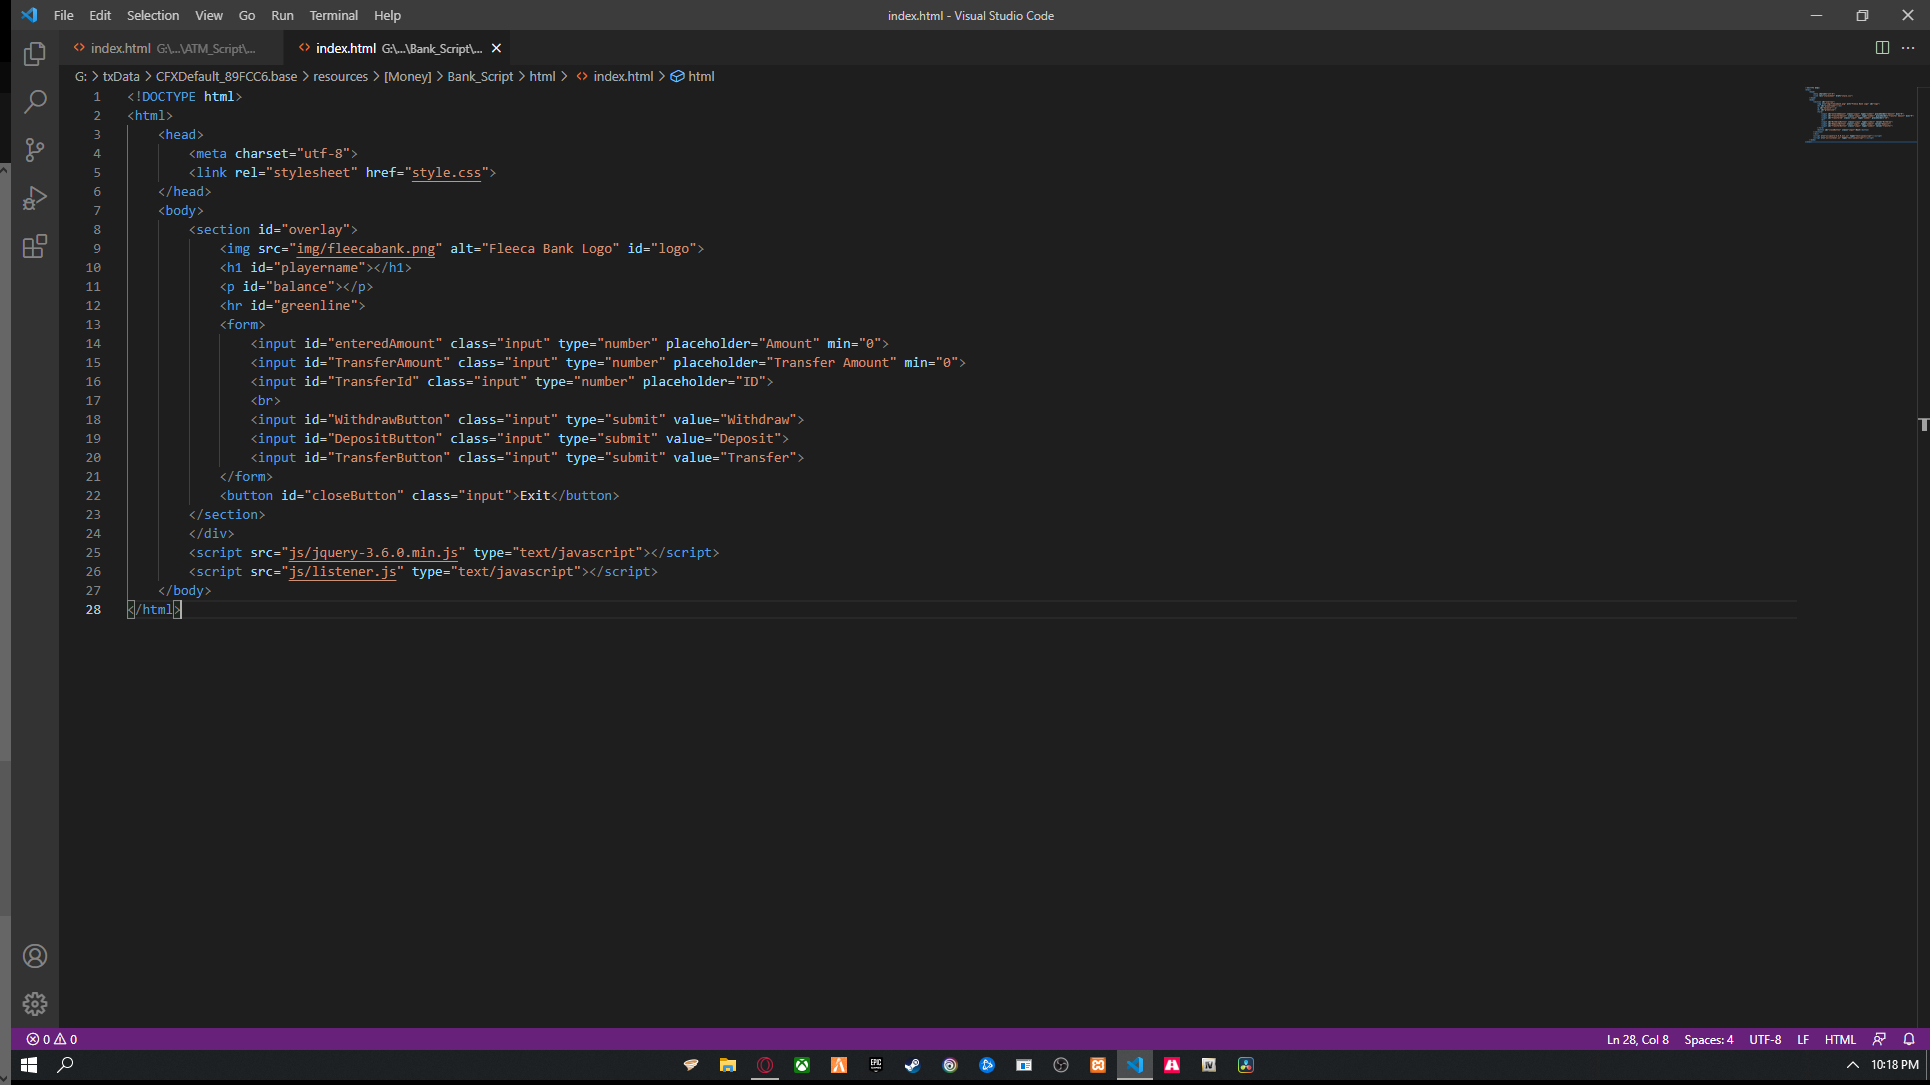Expand the resources breadcrumb segment
Image resolution: width=1930 pixels, height=1085 pixels.
point(340,76)
